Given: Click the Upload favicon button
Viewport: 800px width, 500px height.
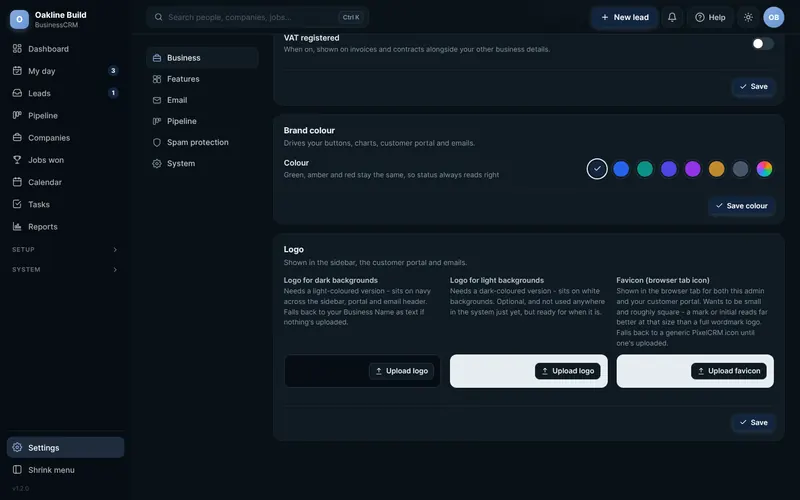Looking at the screenshot, I should pos(729,371).
